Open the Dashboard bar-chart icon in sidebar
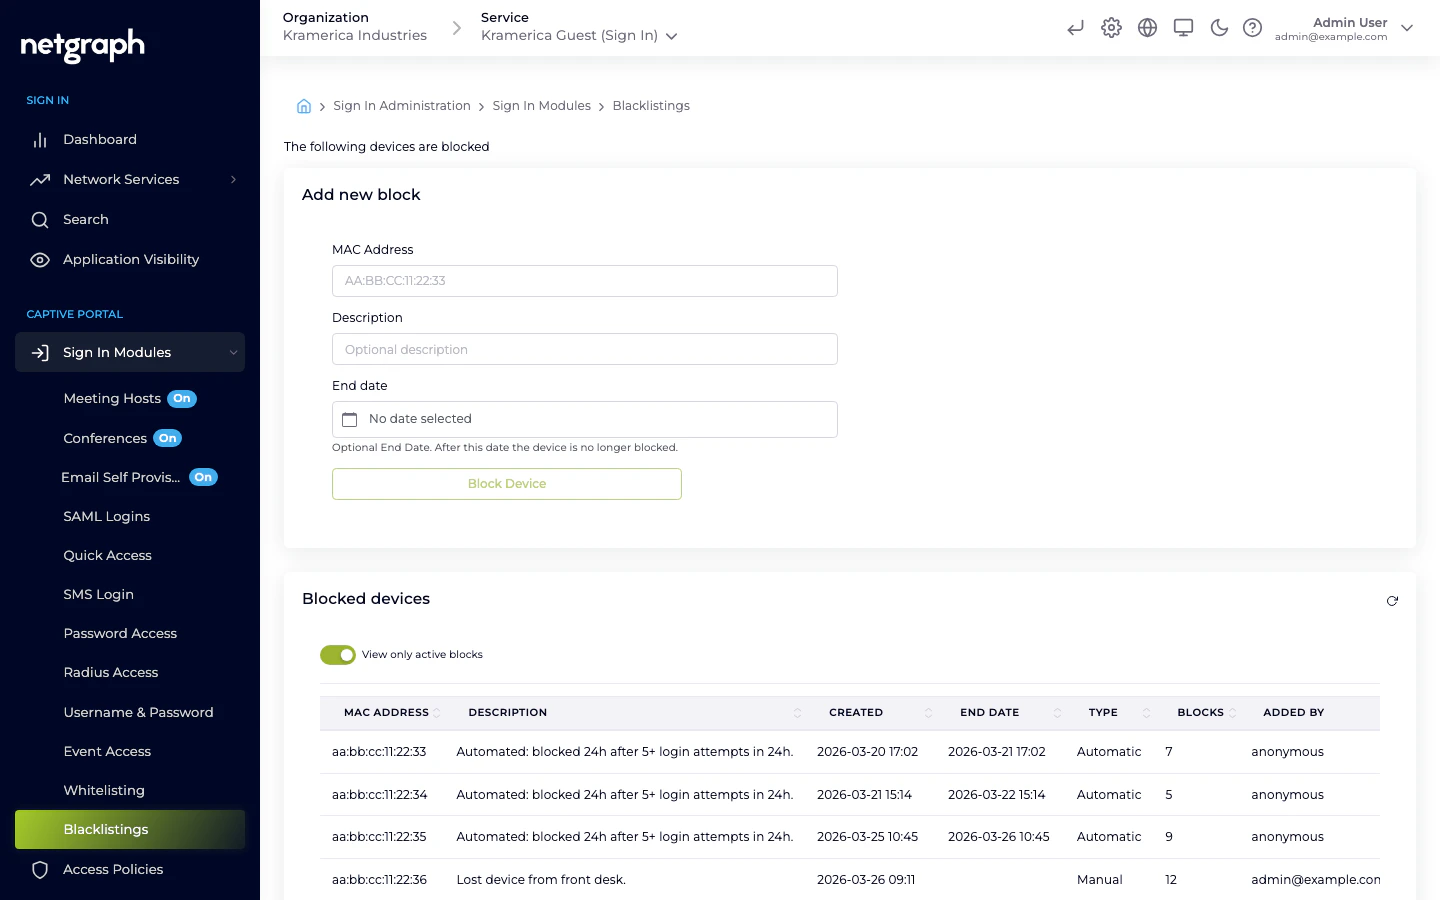This screenshot has width=1440, height=900. pyautogui.click(x=40, y=139)
